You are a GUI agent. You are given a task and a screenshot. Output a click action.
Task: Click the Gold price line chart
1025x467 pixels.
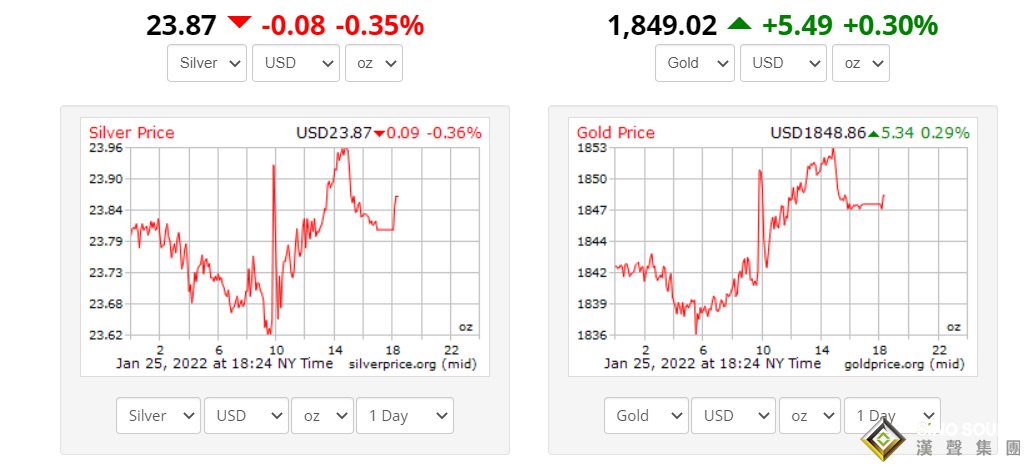tap(780, 240)
